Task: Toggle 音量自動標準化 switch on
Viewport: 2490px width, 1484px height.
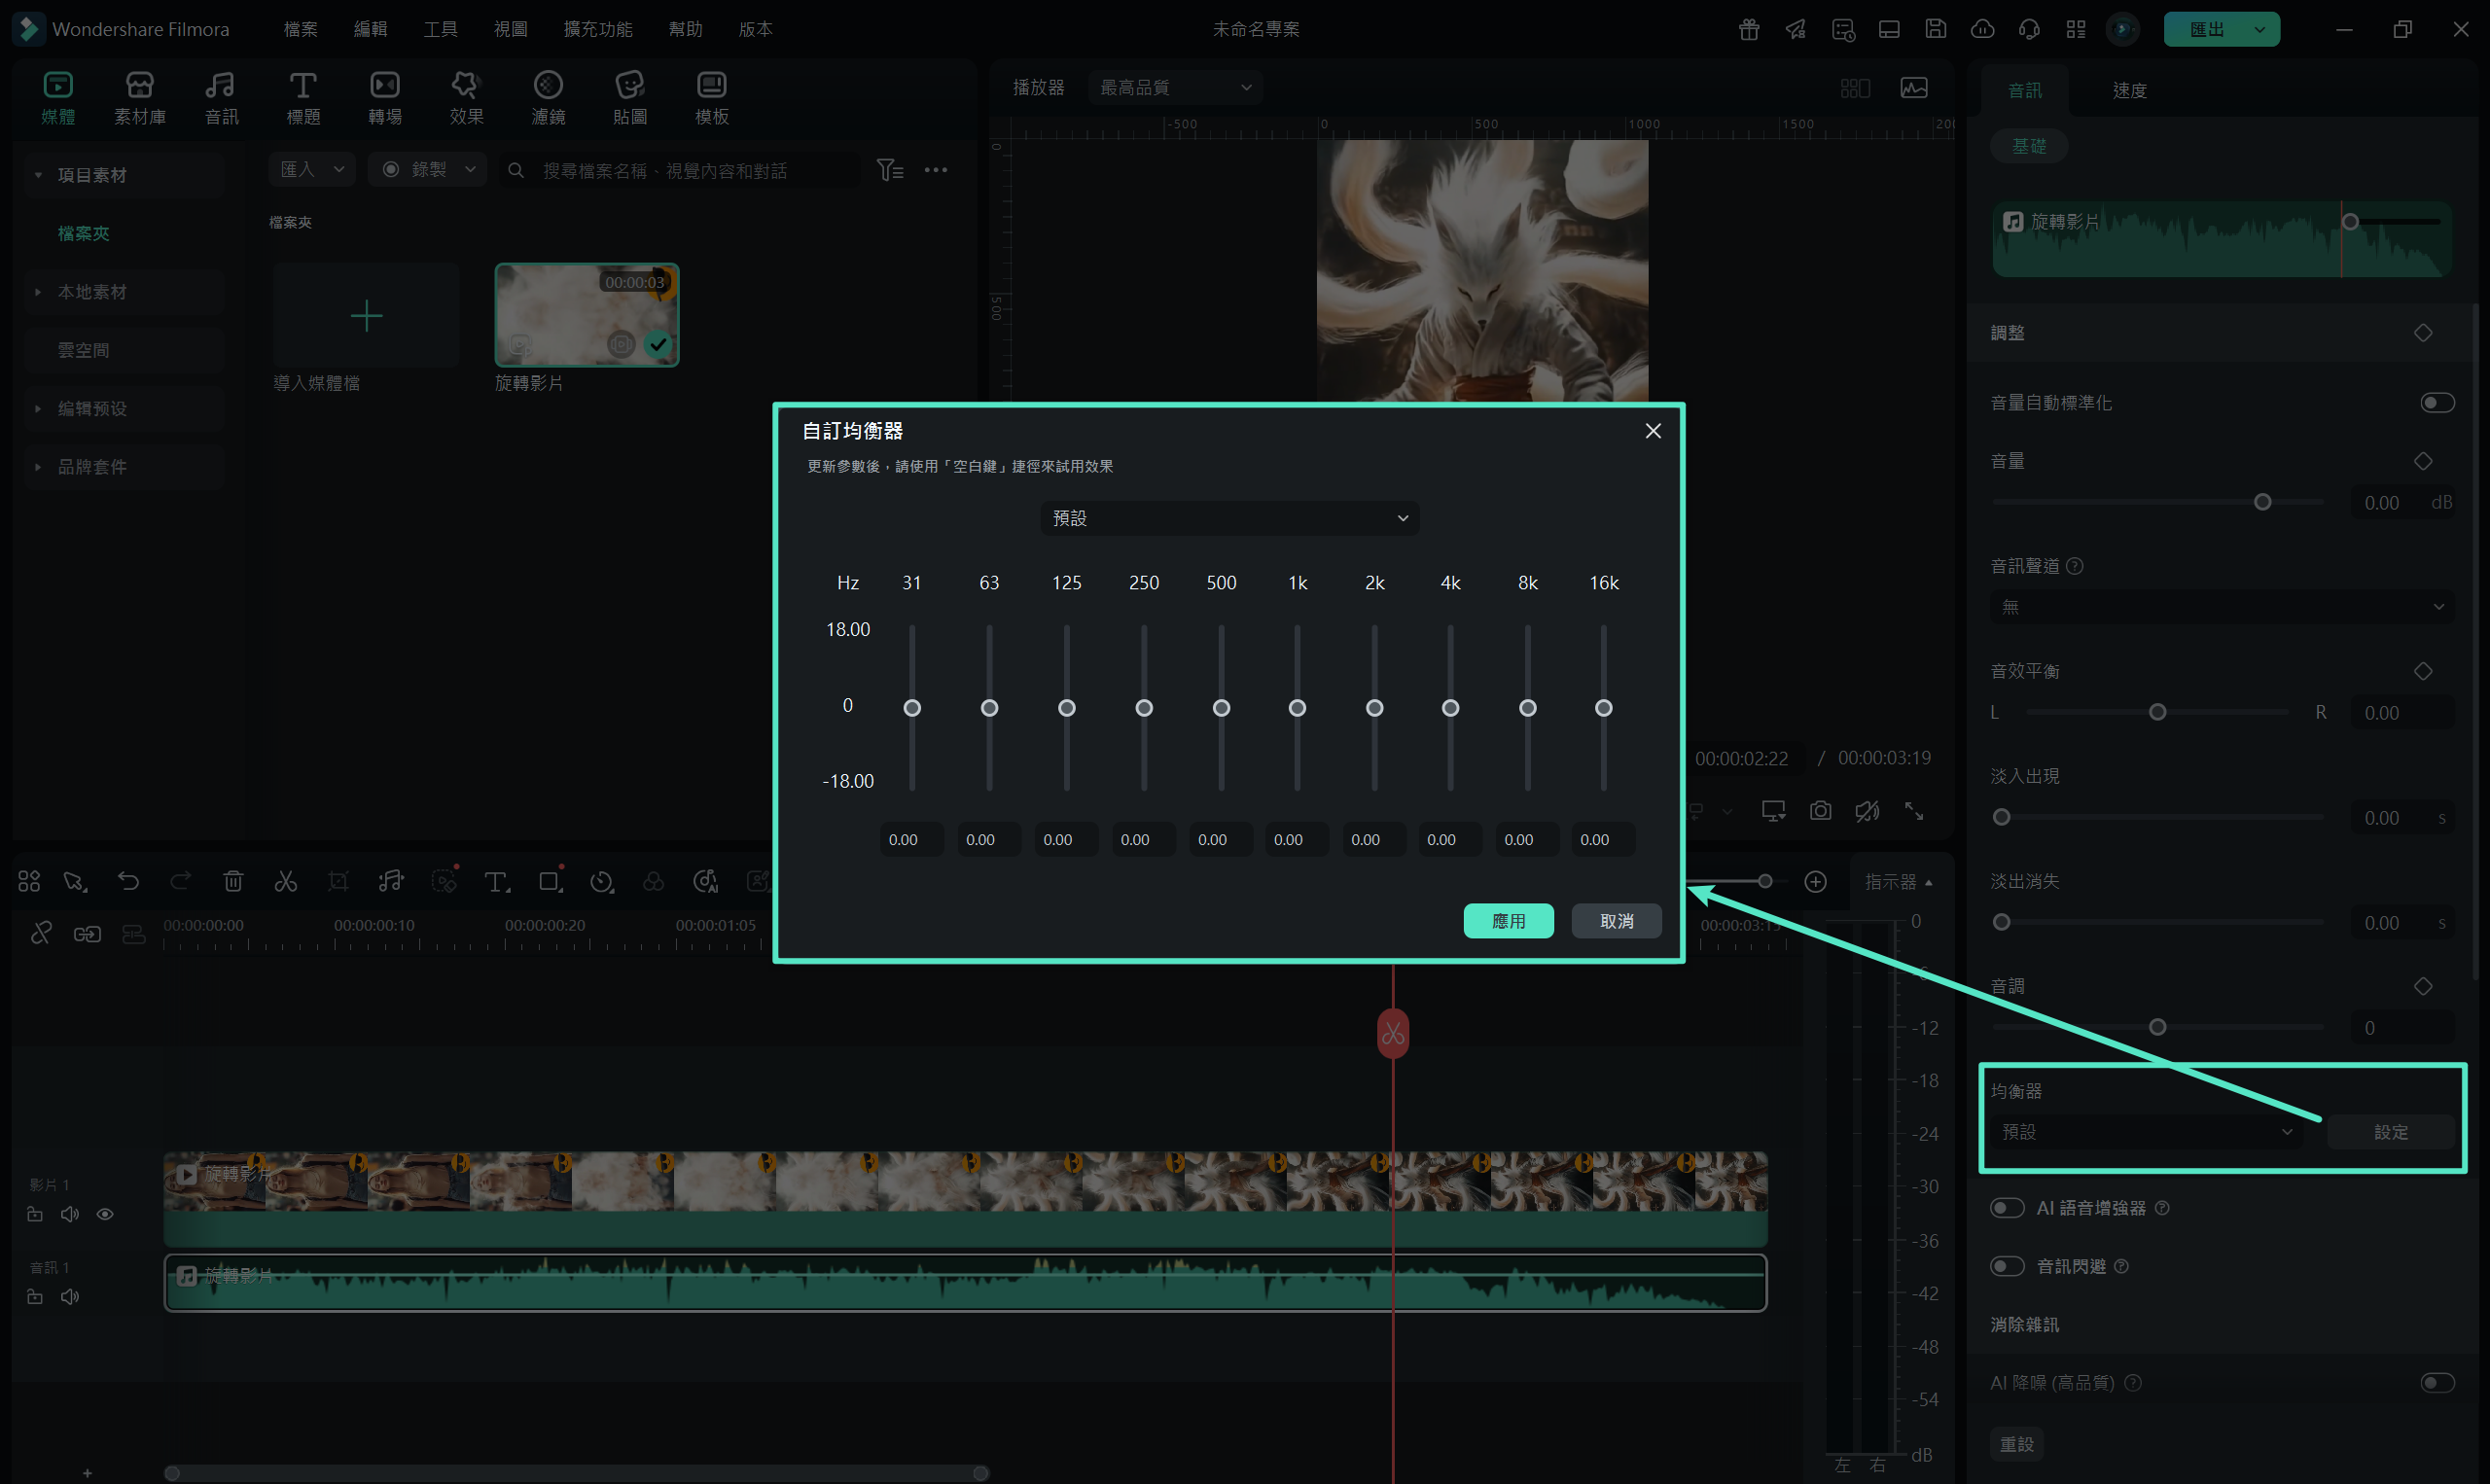Action: [2437, 402]
